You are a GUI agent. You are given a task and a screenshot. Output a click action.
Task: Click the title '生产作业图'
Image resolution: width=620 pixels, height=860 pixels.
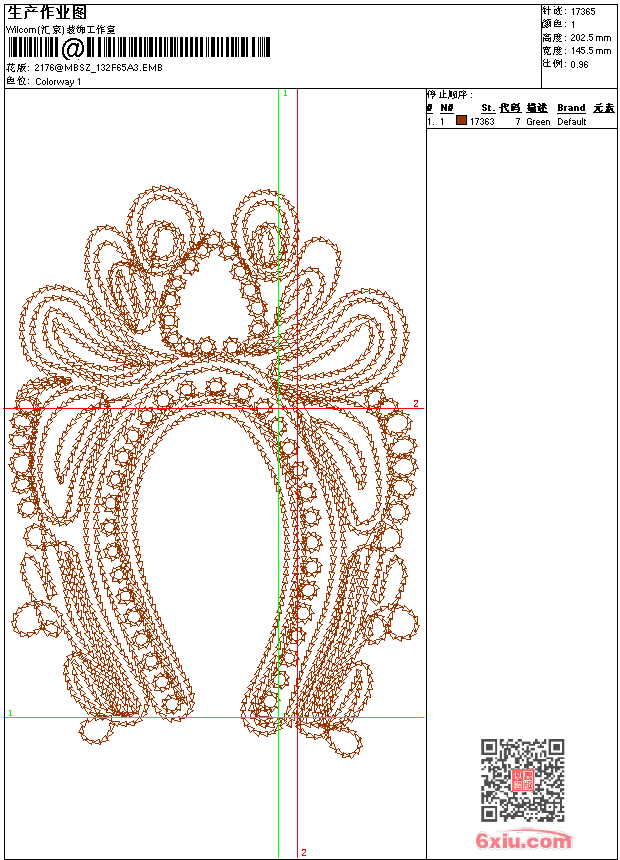coord(47,13)
